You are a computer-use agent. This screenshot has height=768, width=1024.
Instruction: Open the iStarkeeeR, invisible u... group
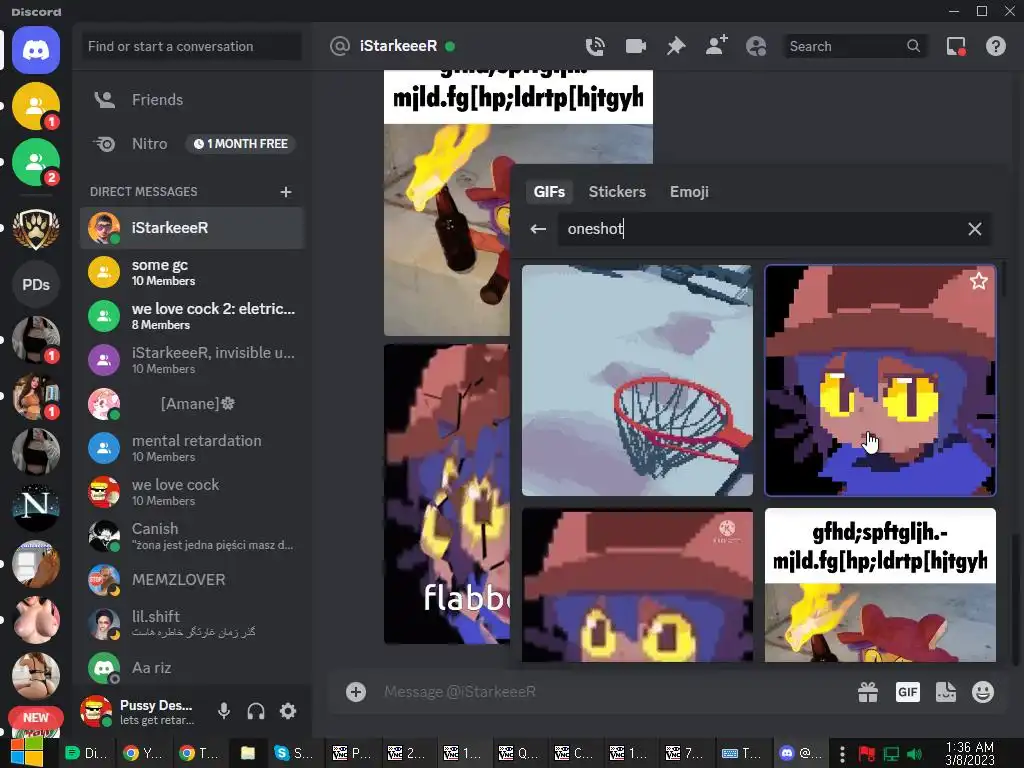(192, 360)
